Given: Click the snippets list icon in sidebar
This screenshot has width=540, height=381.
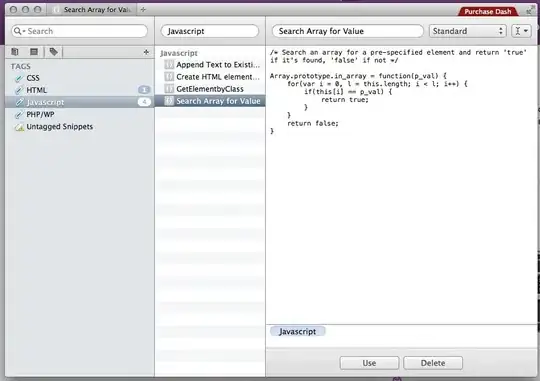Looking at the screenshot, I should point(34,52).
